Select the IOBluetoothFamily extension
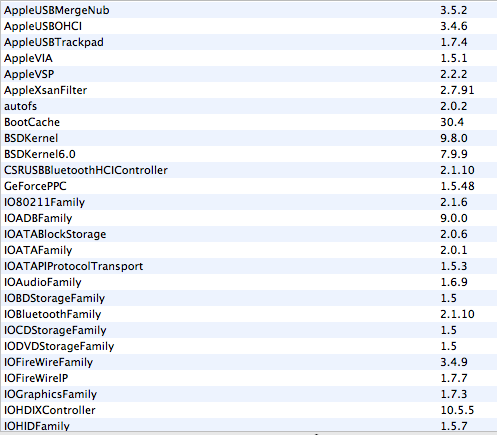The height and width of the screenshot is (435, 497). tap(248, 314)
